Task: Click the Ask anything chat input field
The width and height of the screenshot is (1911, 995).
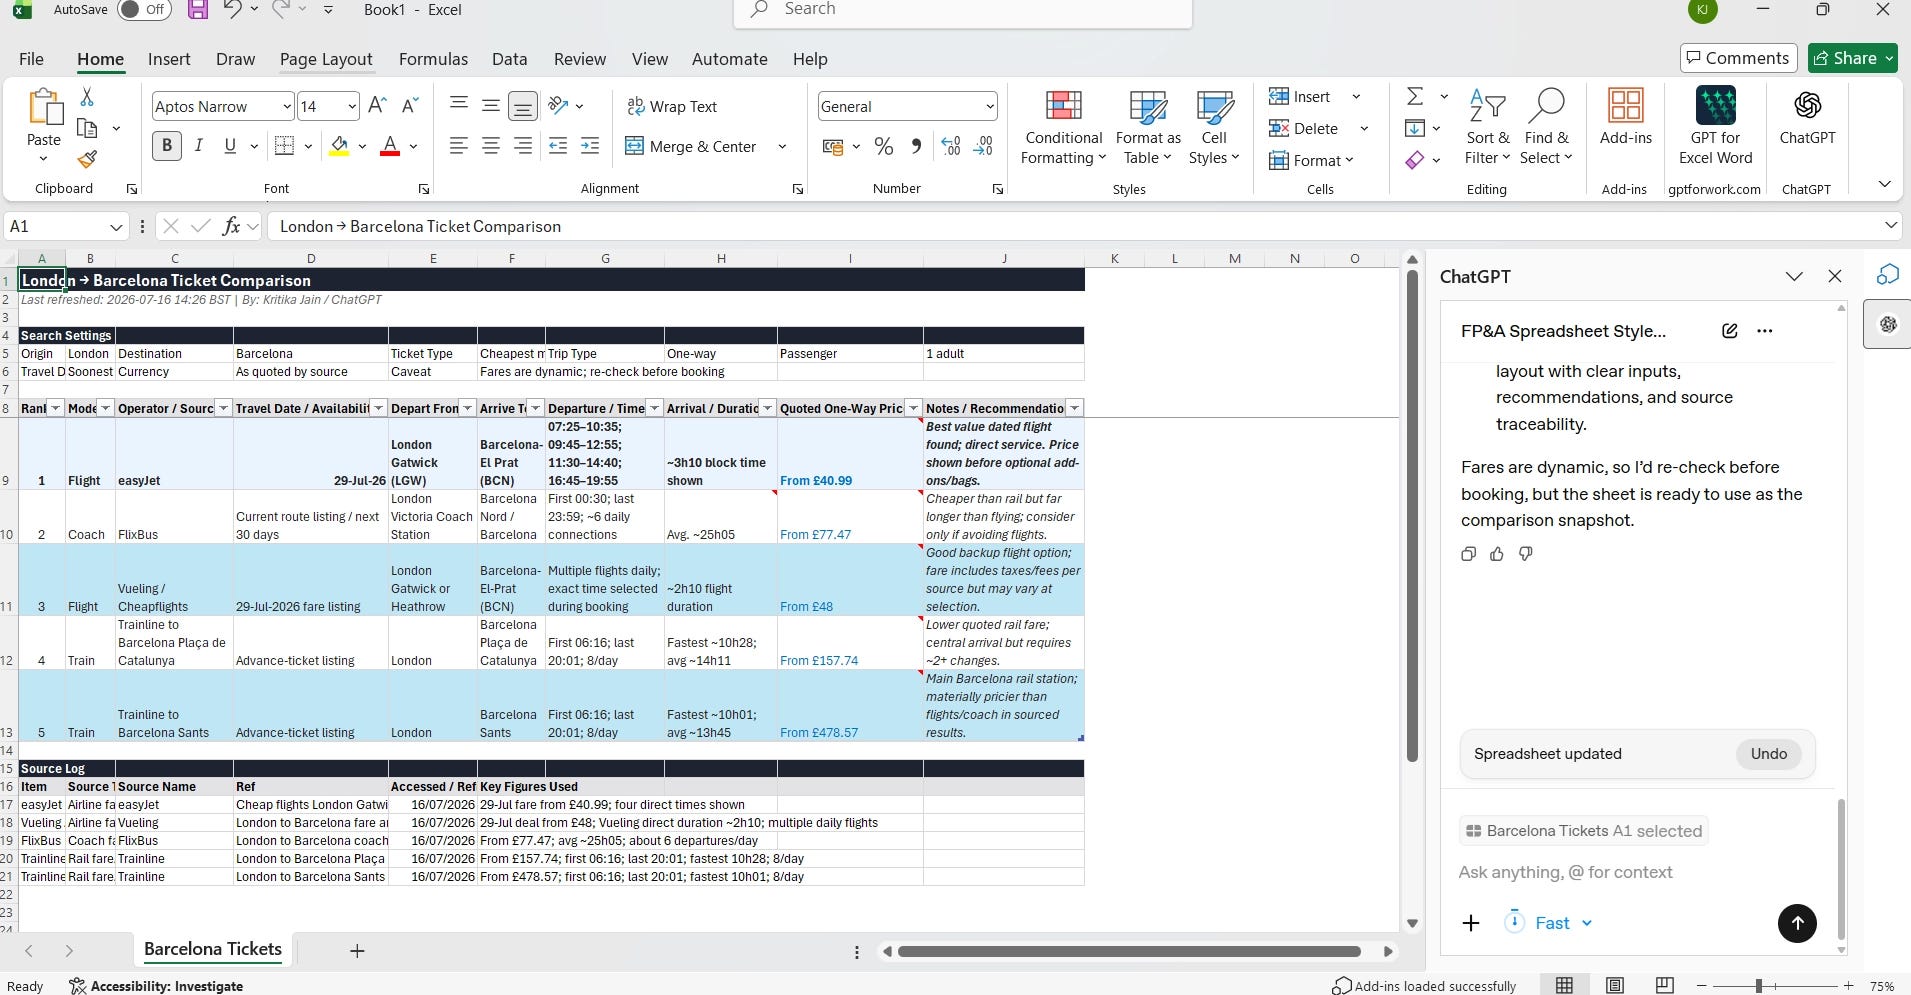Action: tap(1640, 872)
